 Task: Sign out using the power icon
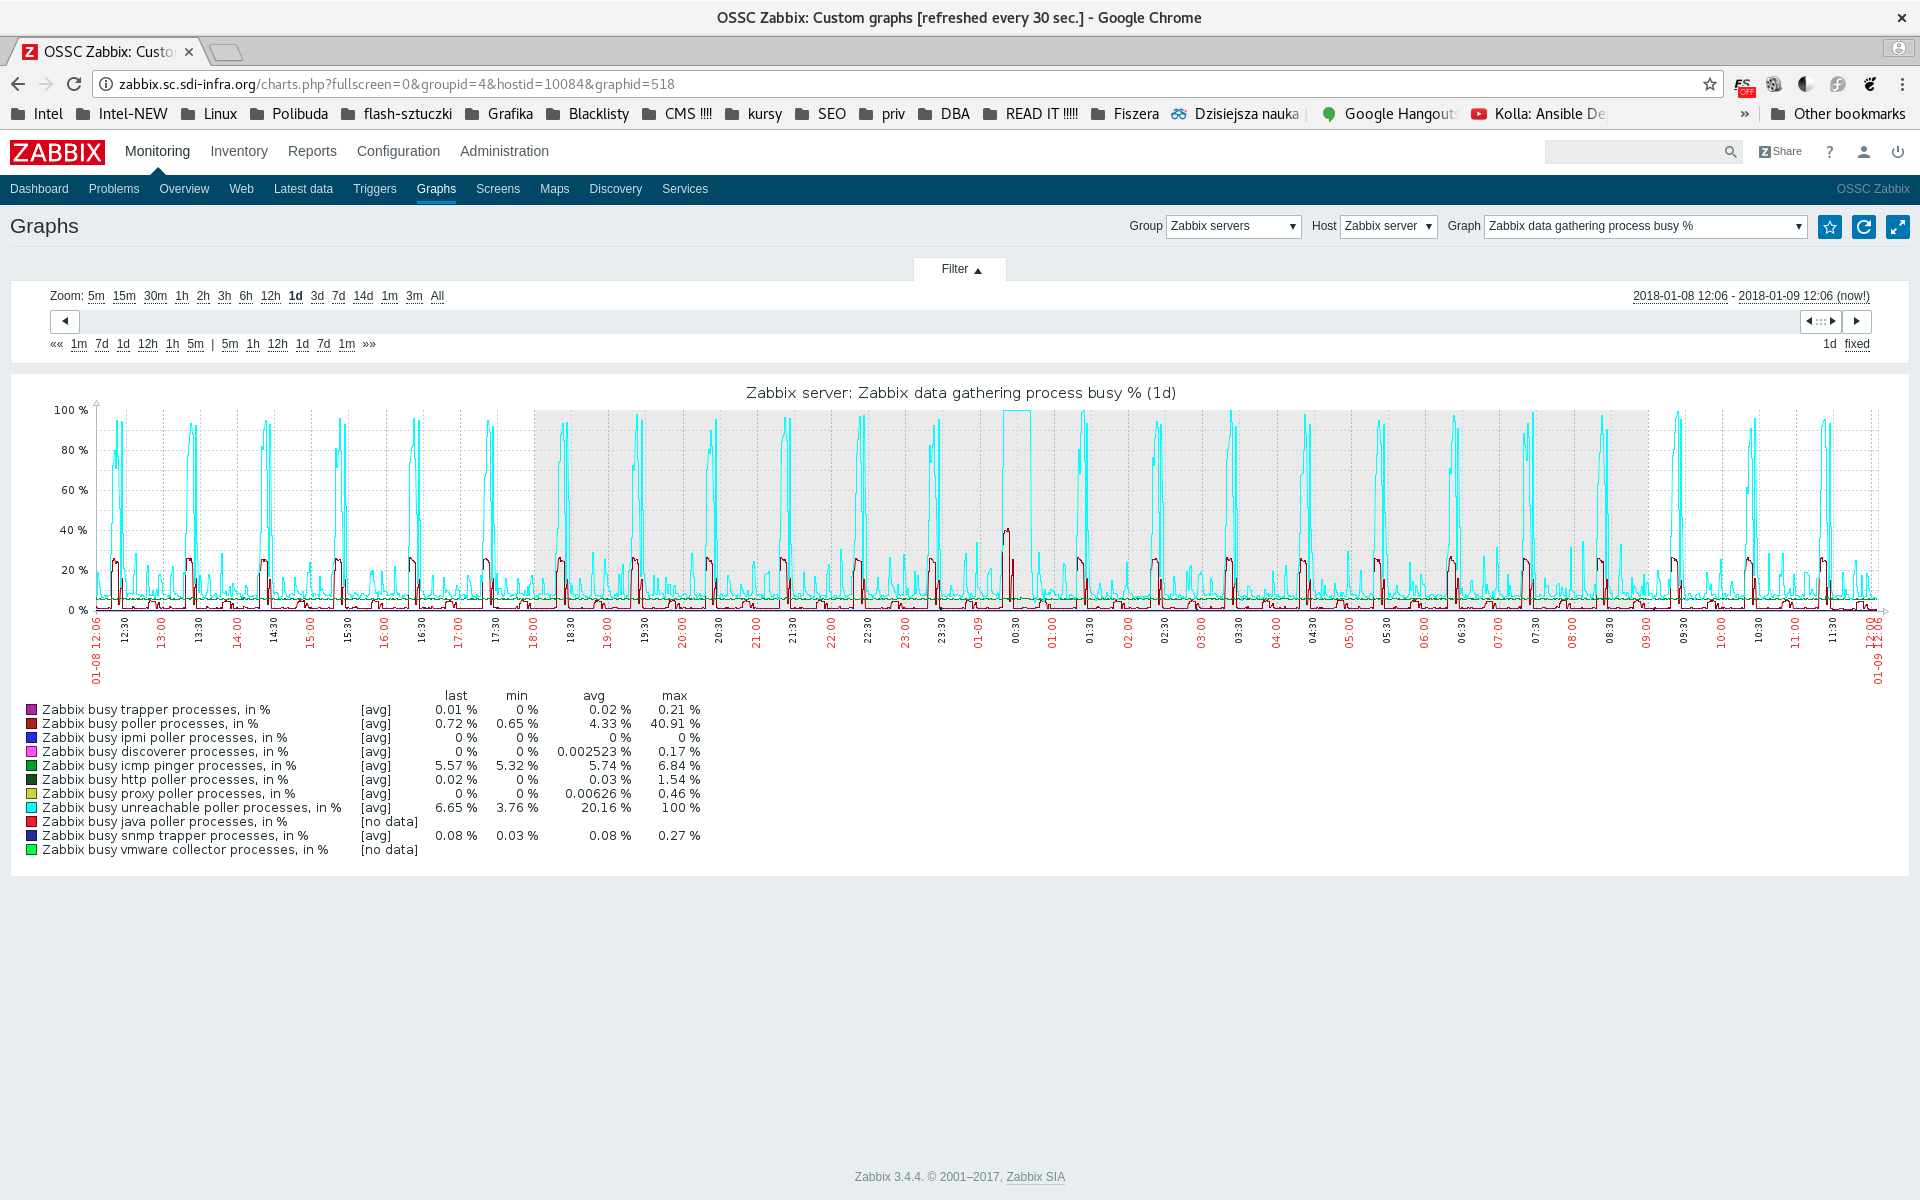pos(1898,152)
